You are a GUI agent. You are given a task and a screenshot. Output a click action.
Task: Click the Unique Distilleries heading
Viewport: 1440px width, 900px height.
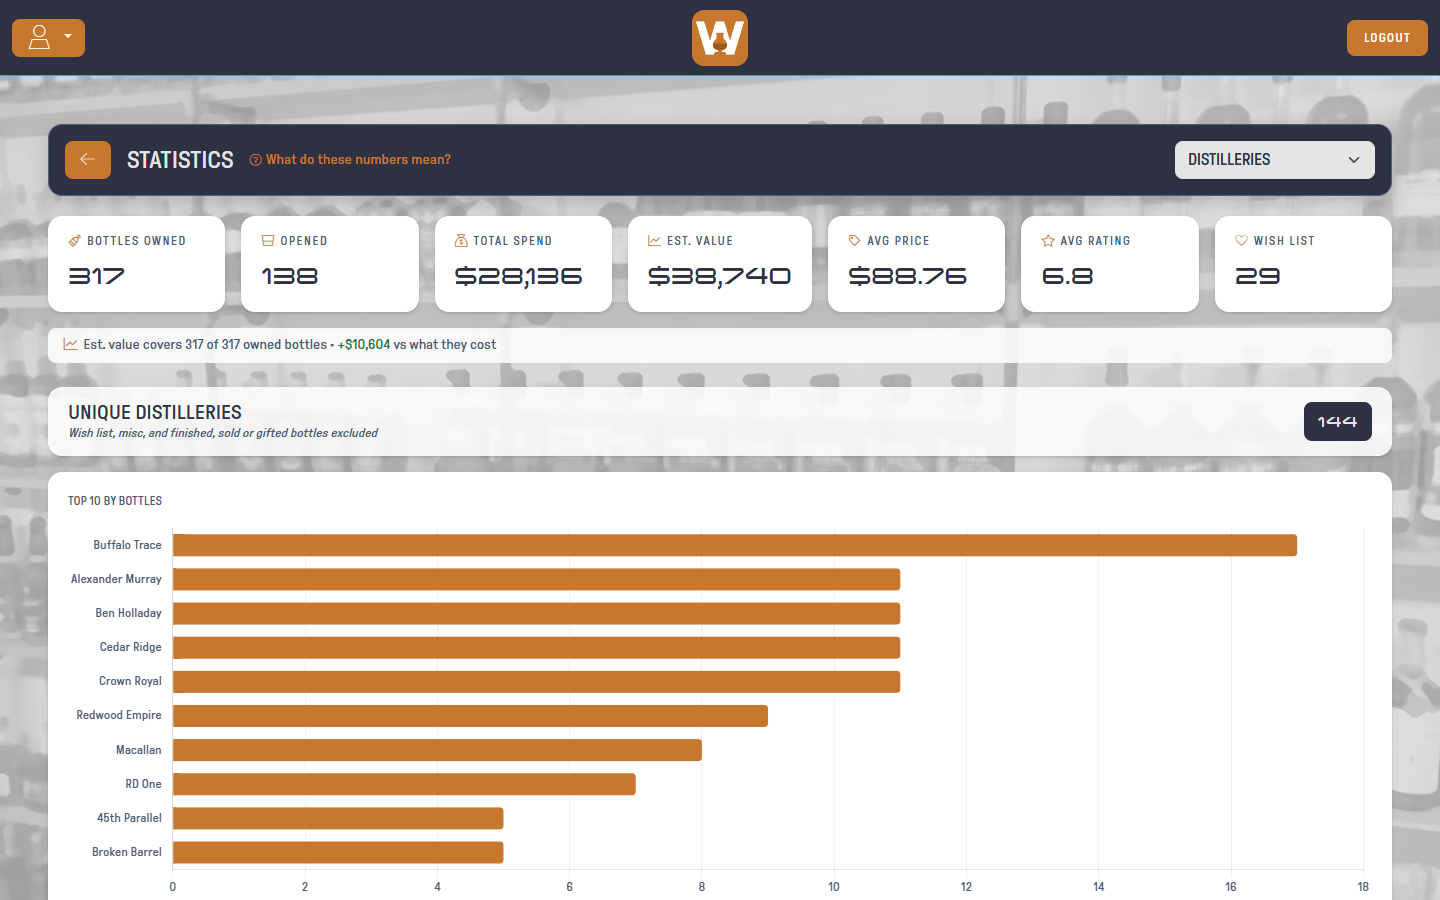pyautogui.click(x=155, y=412)
